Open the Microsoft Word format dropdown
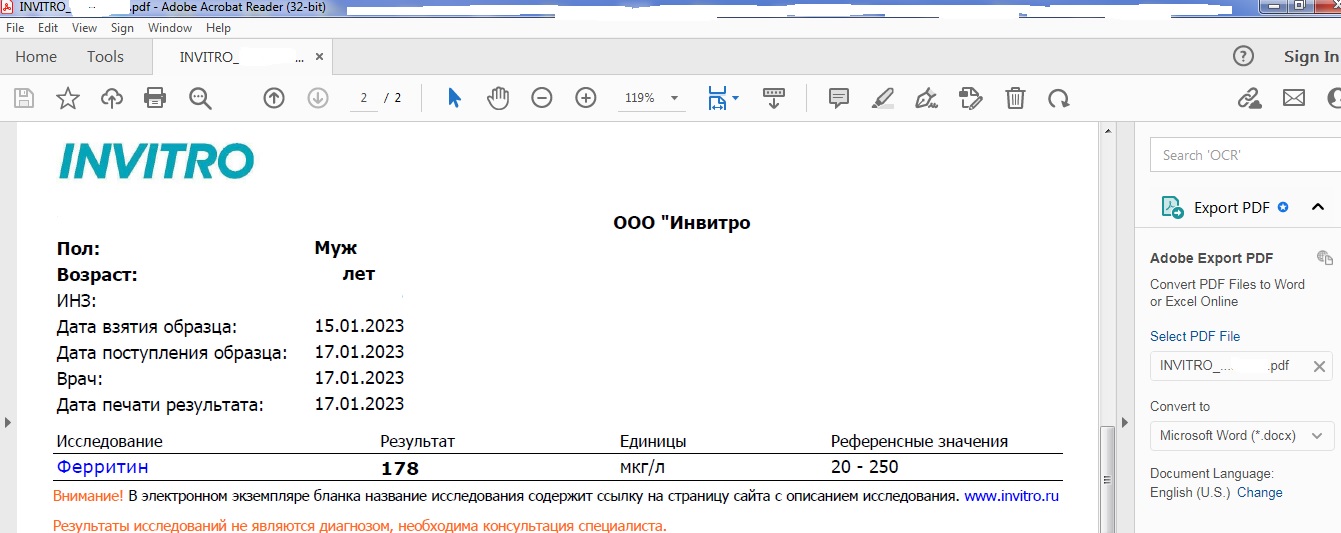 click(x=1241, y=435)
